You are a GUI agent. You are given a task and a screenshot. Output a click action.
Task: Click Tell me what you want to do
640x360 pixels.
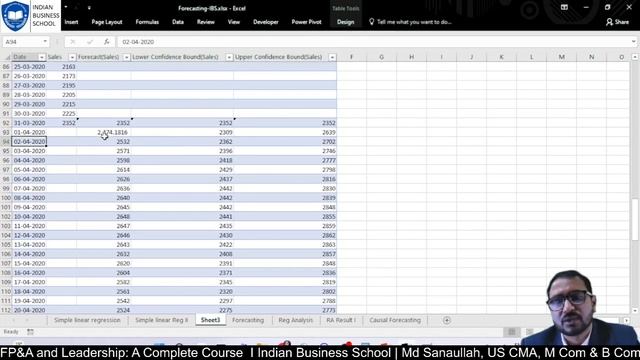[411, 22]
